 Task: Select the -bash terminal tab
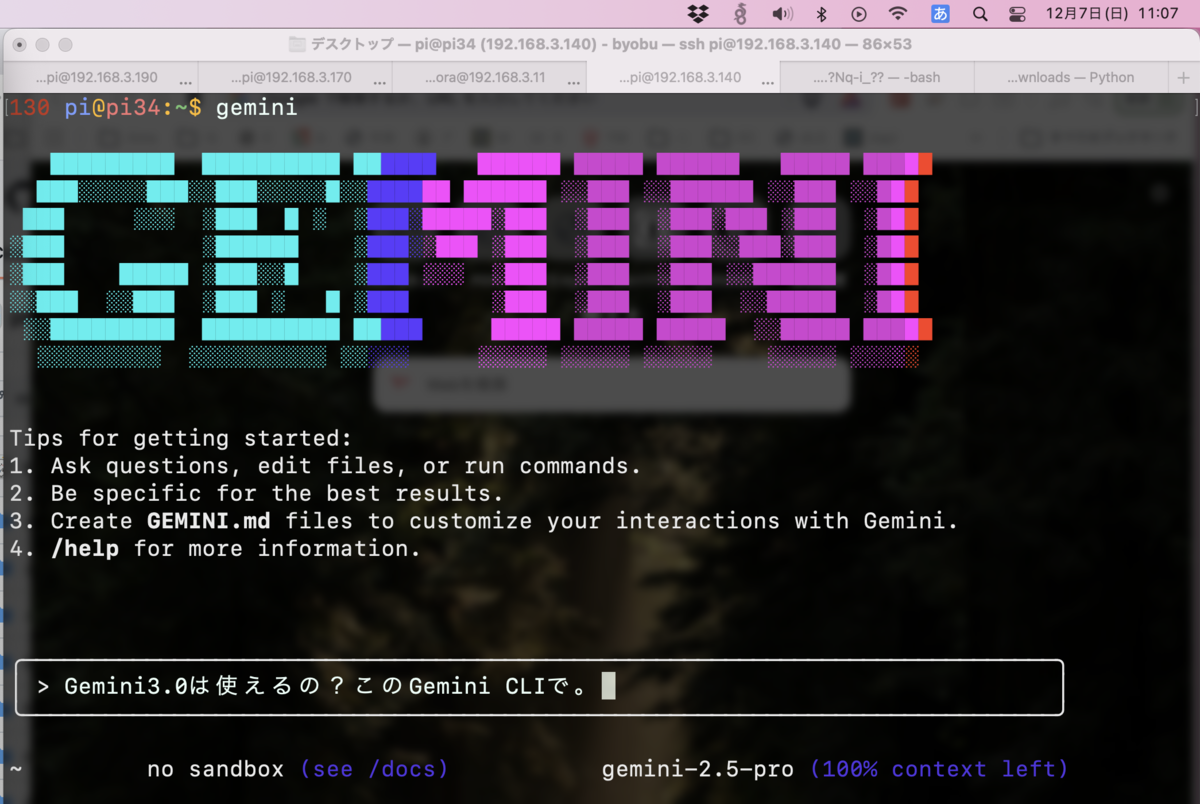coord(877,77)
